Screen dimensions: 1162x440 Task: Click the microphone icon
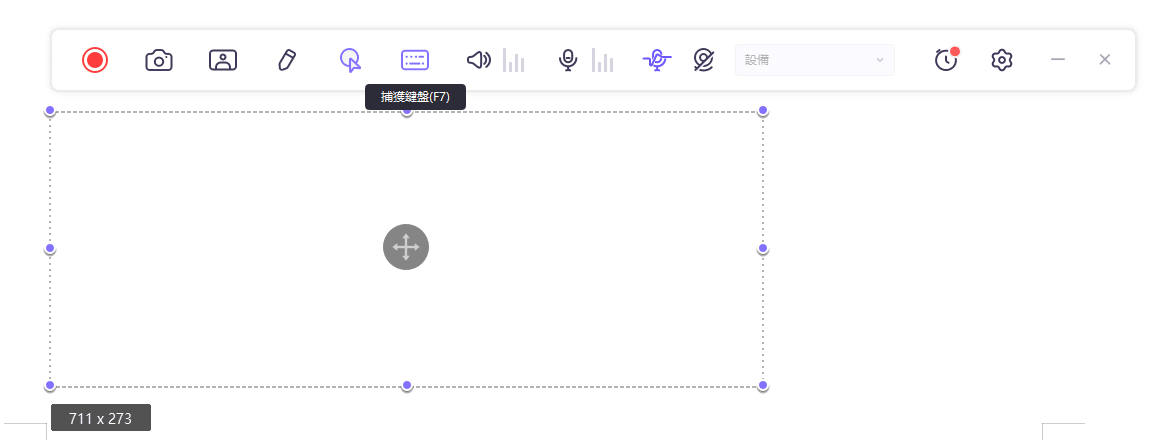click(x=568, y=60)
